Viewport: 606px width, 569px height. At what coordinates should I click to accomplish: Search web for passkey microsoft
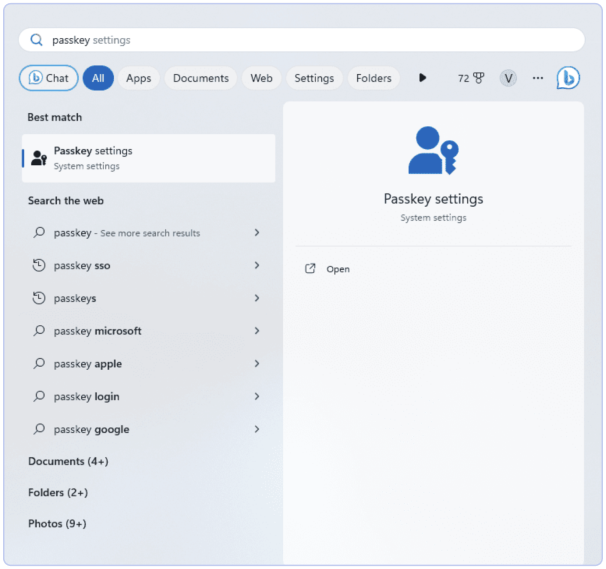point(146,330)
